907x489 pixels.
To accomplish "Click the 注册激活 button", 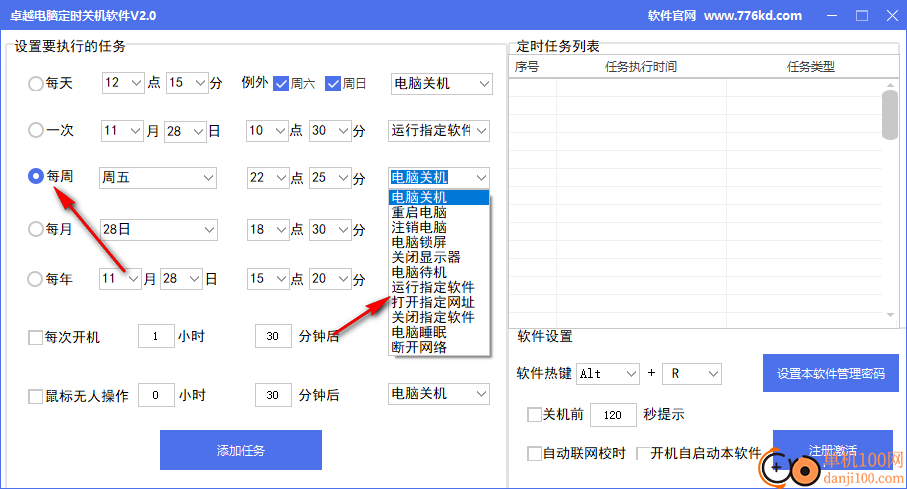I will point(832,450).
